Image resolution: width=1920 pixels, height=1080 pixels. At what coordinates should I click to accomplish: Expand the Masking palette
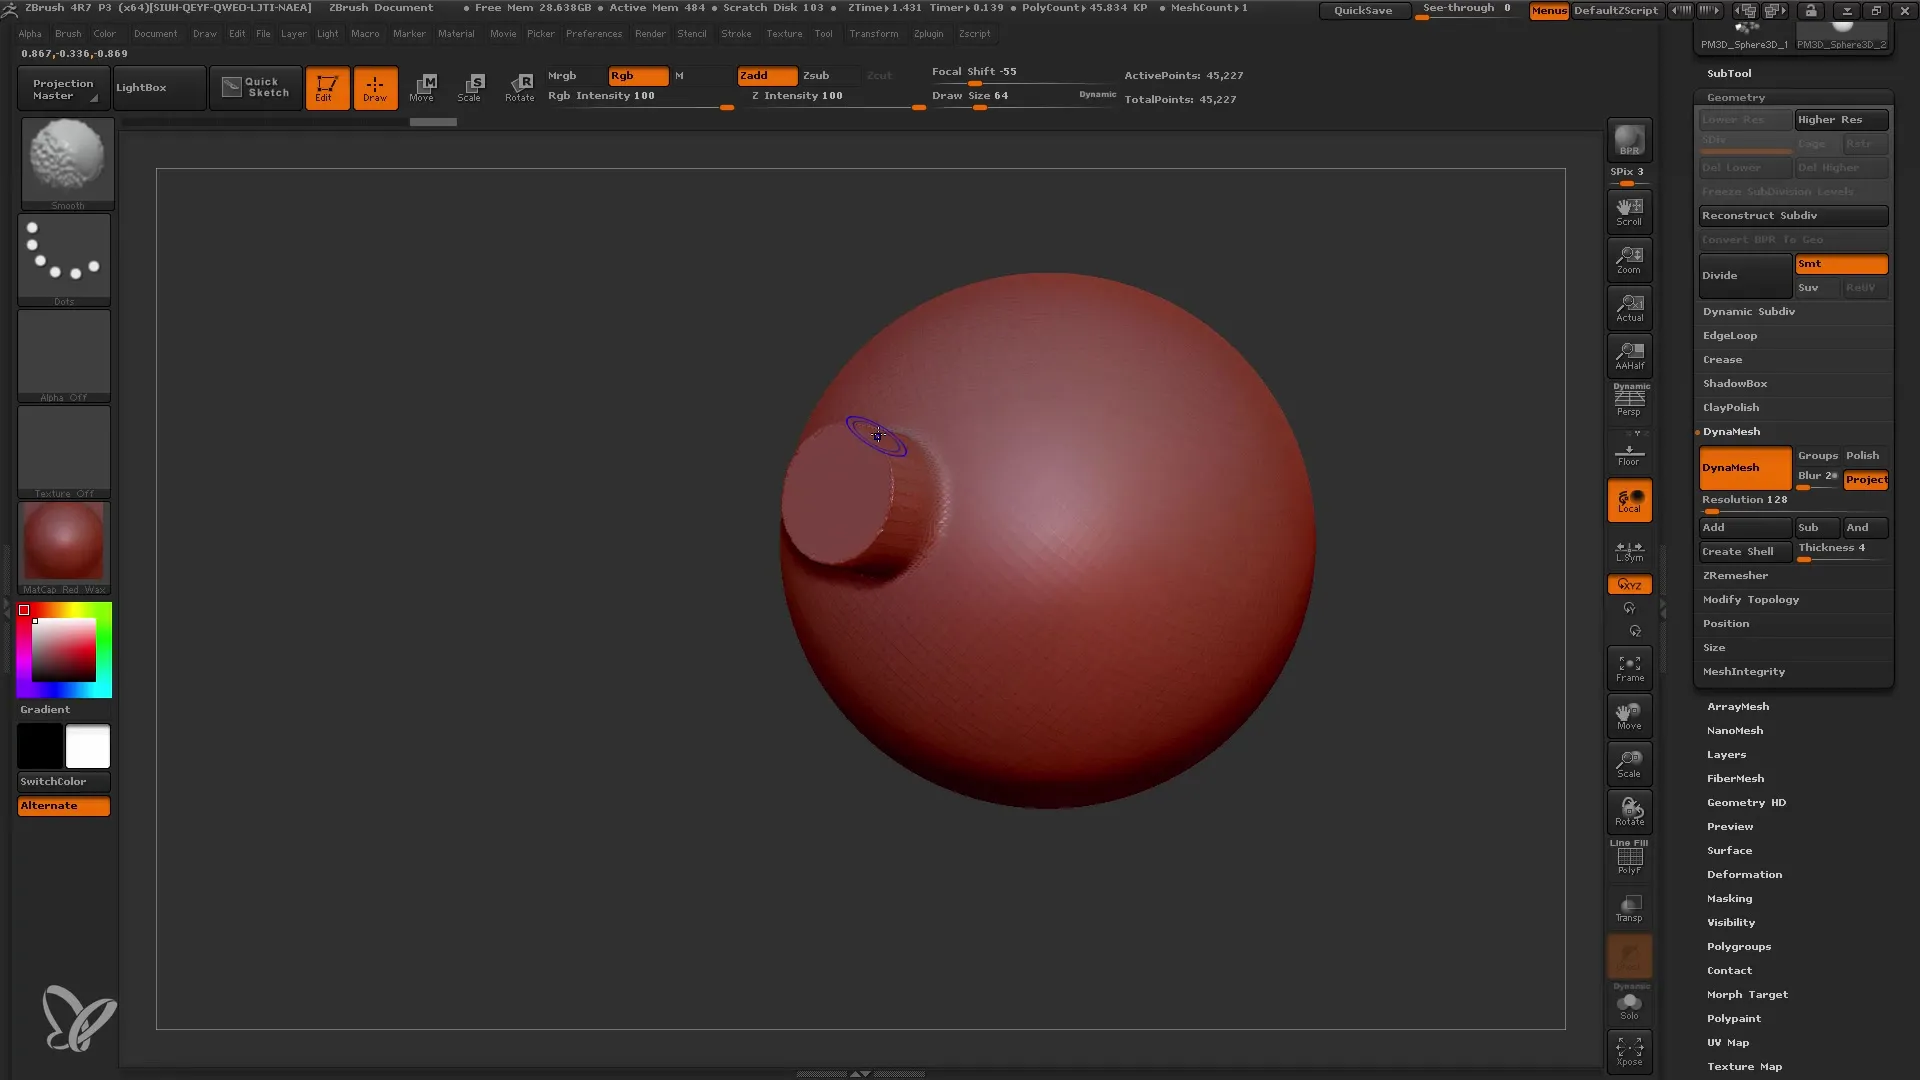tap(1729, 899)
